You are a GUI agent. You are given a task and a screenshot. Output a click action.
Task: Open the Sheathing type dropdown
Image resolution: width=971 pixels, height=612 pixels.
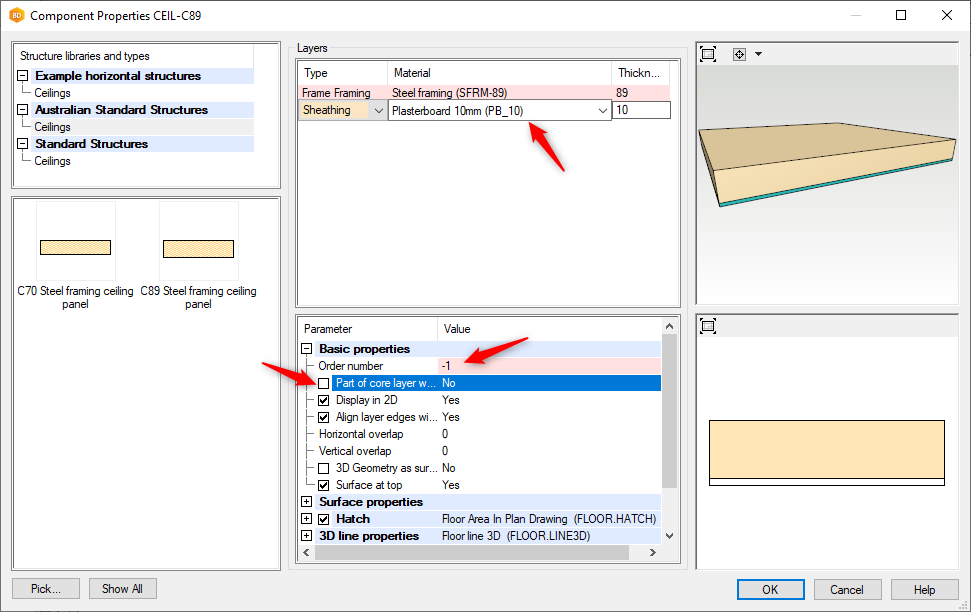tap(378, 111)
